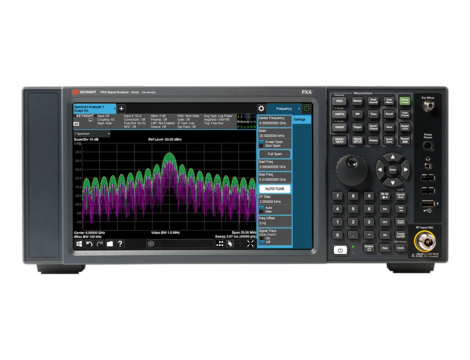Open the gear settings icon above the display
470x360 pixels.
pos(261,108)
